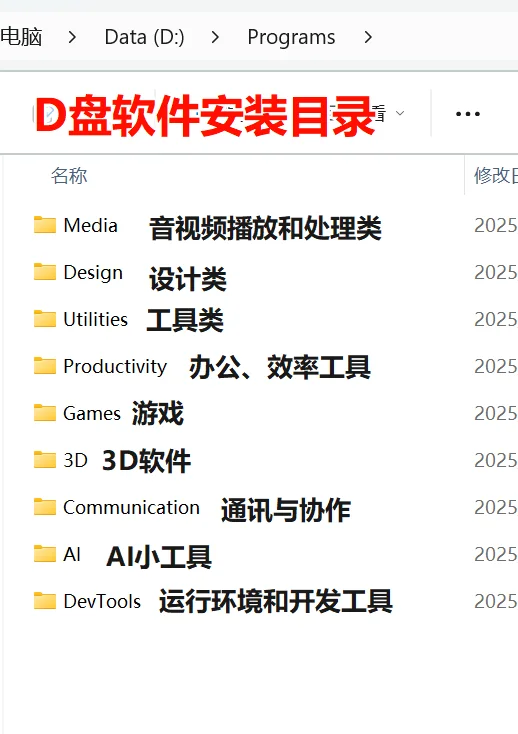Select the Media folder name
This screenshot has width=518, height=734.
click(91, 226)
